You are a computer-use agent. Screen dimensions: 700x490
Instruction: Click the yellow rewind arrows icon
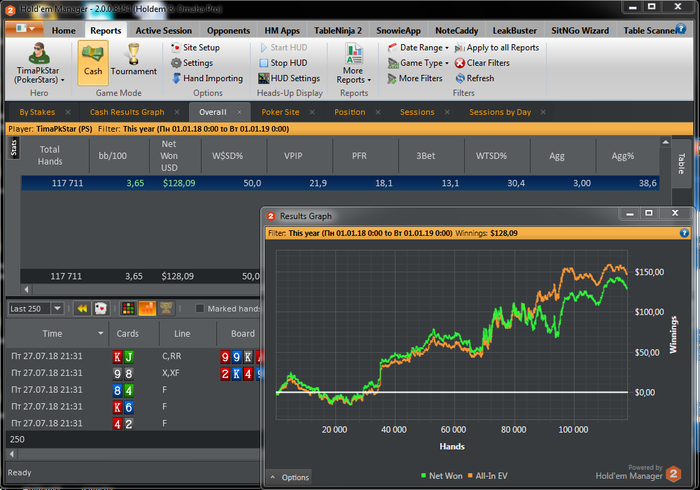tap(82, 308)
